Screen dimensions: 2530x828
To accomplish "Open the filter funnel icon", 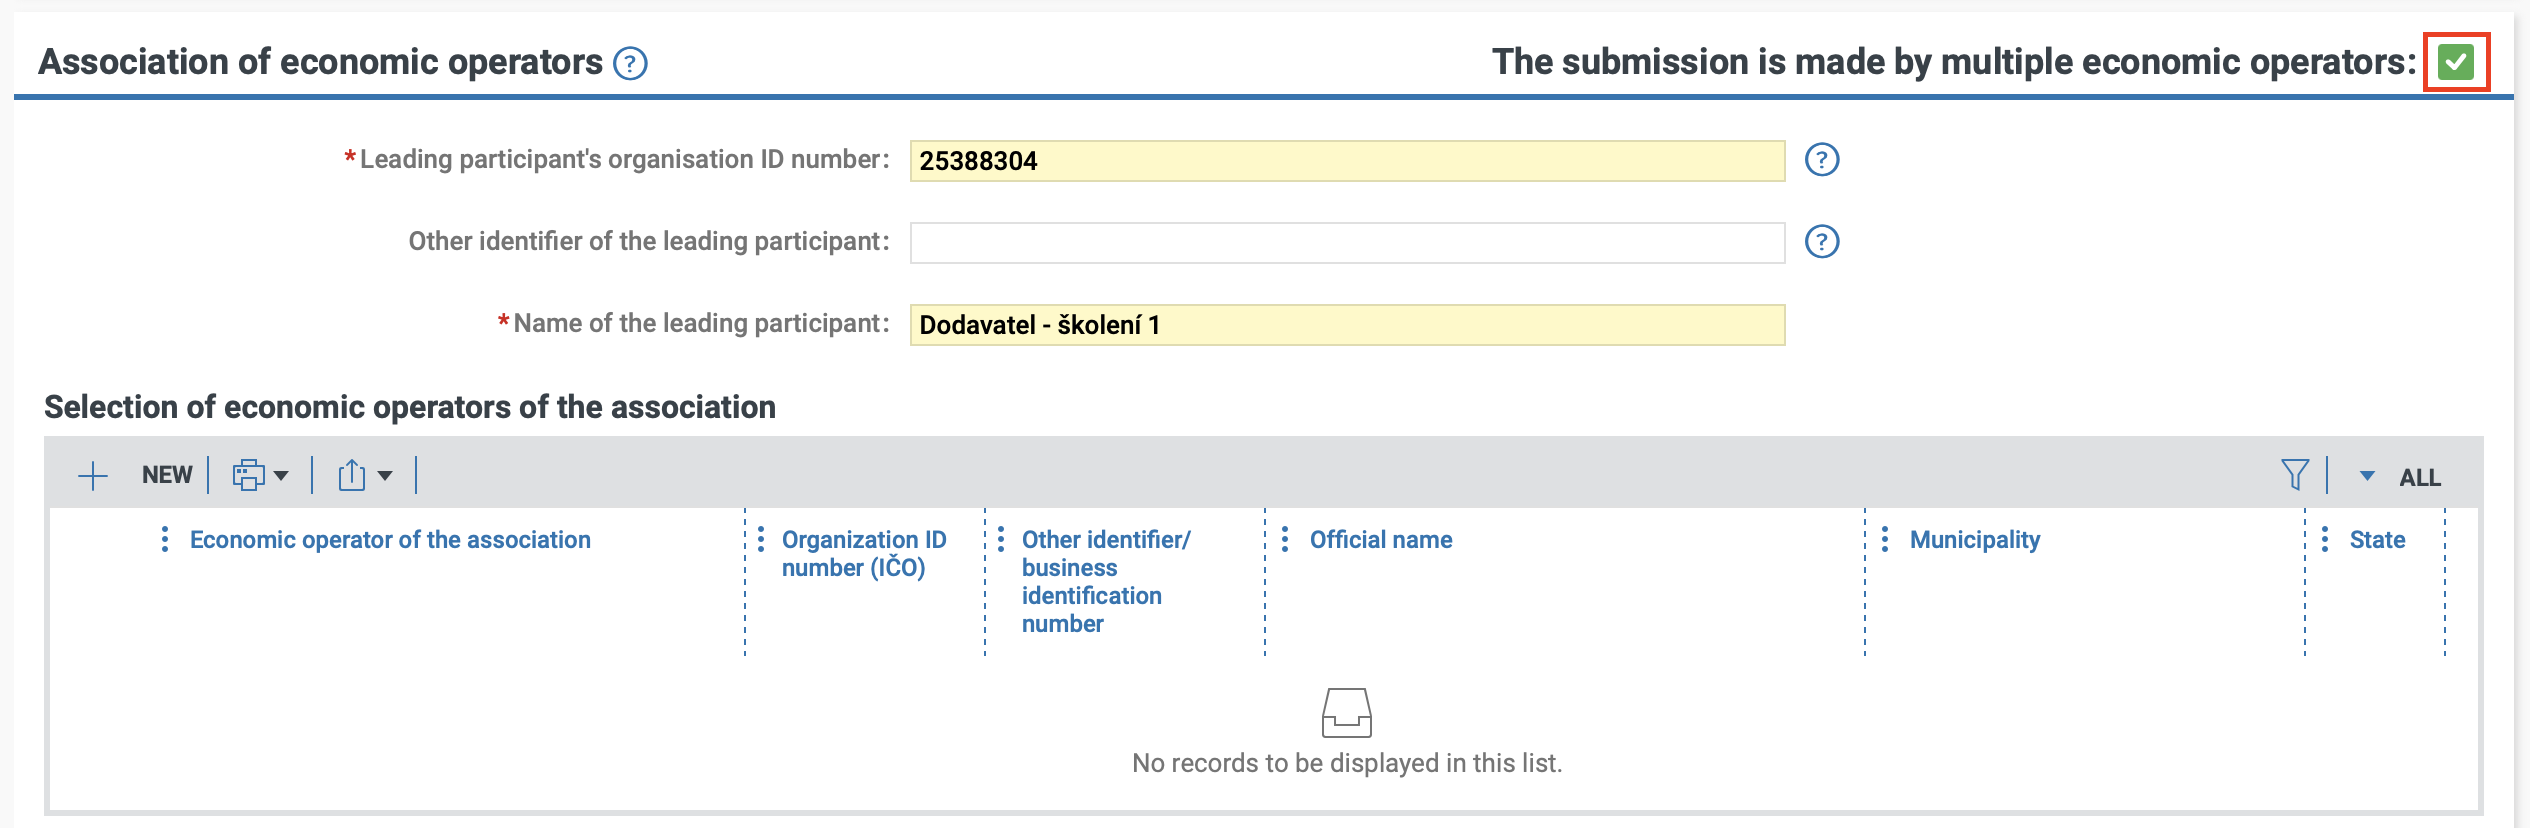I will [x=2294, y=475].
